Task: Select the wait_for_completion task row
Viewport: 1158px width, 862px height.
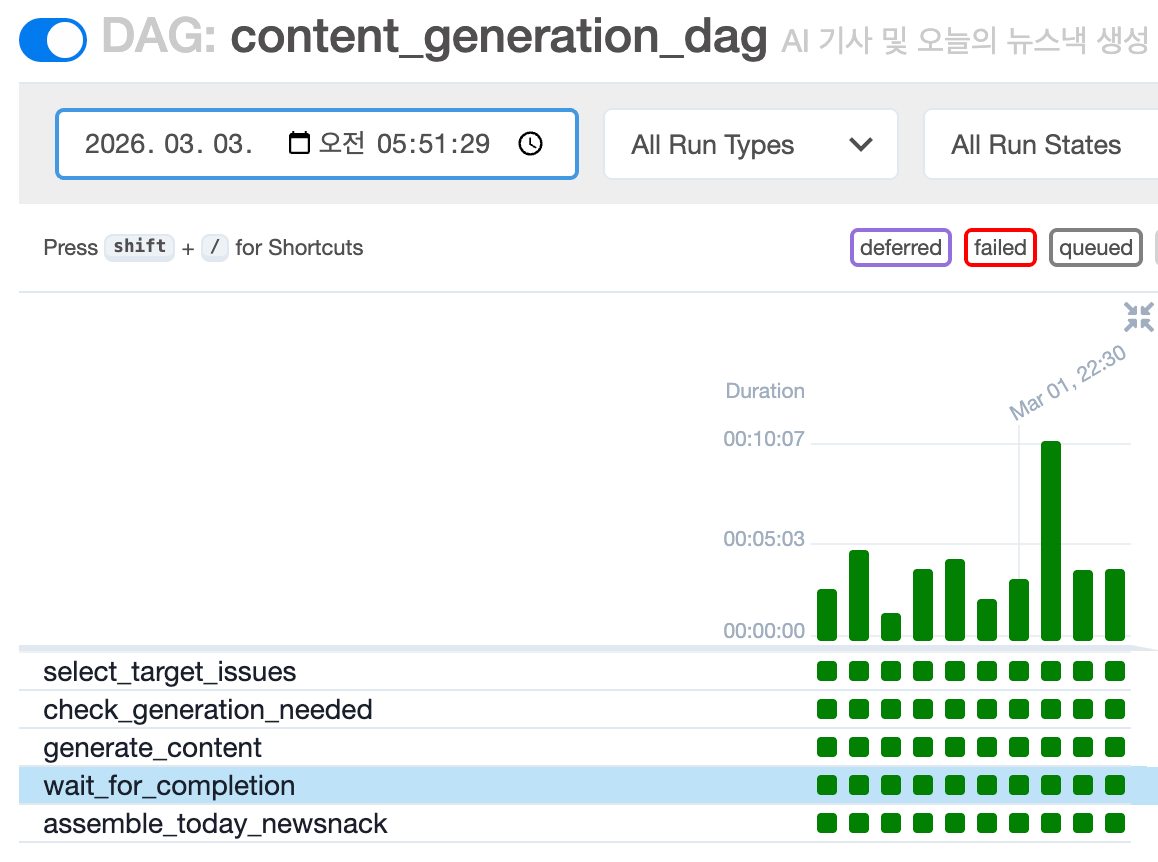Action: (169, 786)
